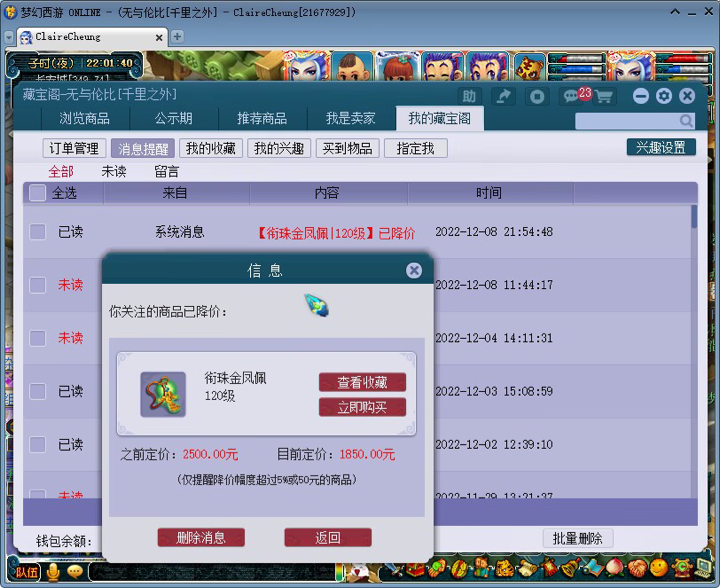The height and width of the screenshot is (588, 720).
Task: Open the 我的收藏 sub-tab
Action: 211,148
